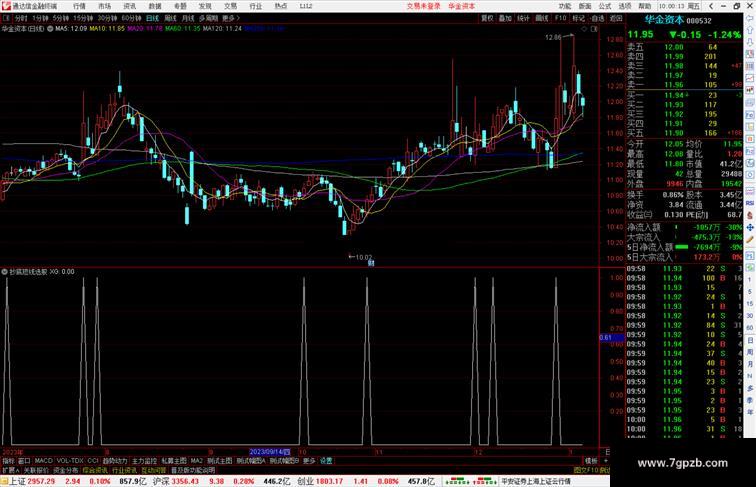Expand 更多 period options
The image size is (756, 487).
[230, 18]
